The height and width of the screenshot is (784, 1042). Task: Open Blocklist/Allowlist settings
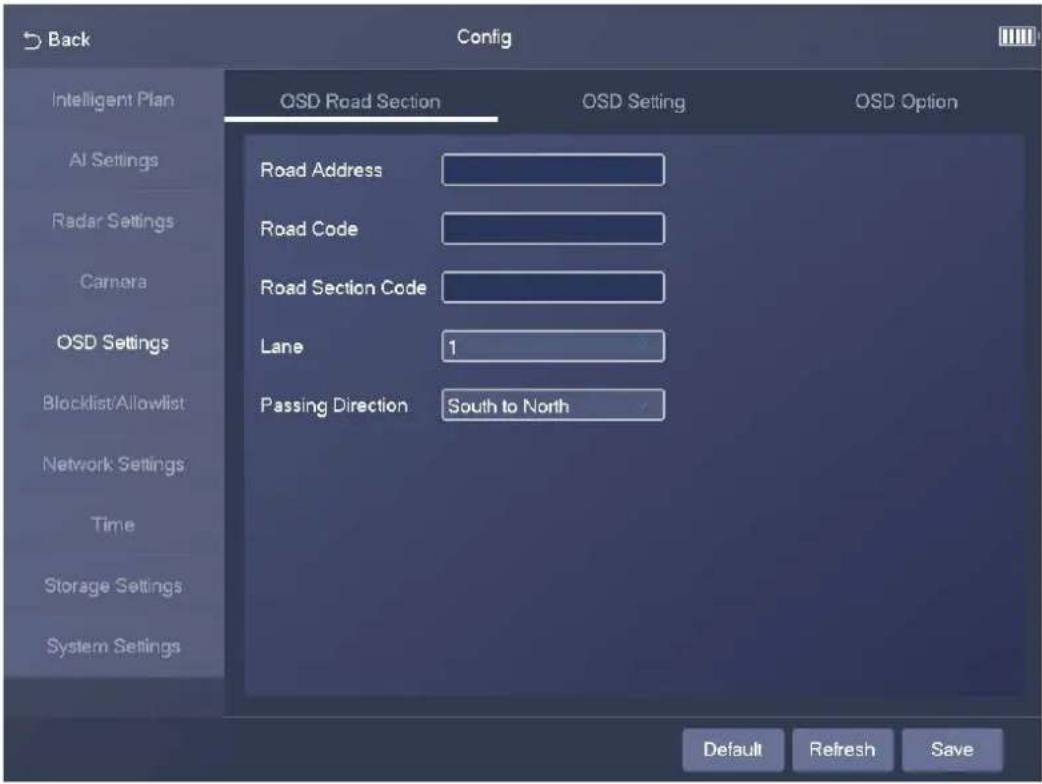[x=113, y=403]
